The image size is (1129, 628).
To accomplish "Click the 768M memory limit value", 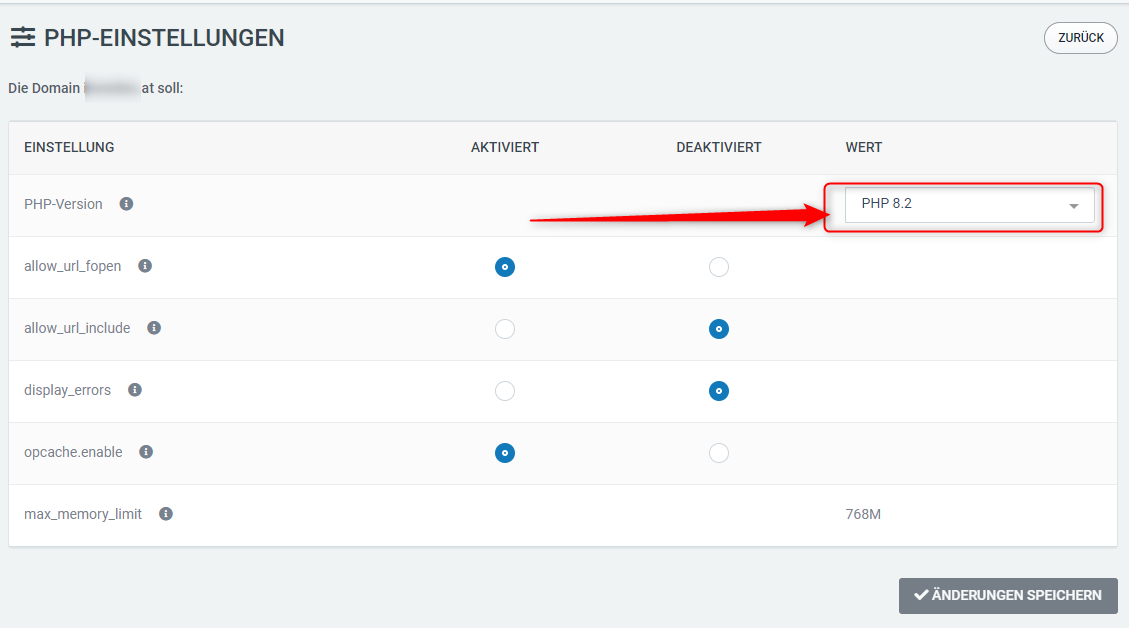I will (863, 514).
